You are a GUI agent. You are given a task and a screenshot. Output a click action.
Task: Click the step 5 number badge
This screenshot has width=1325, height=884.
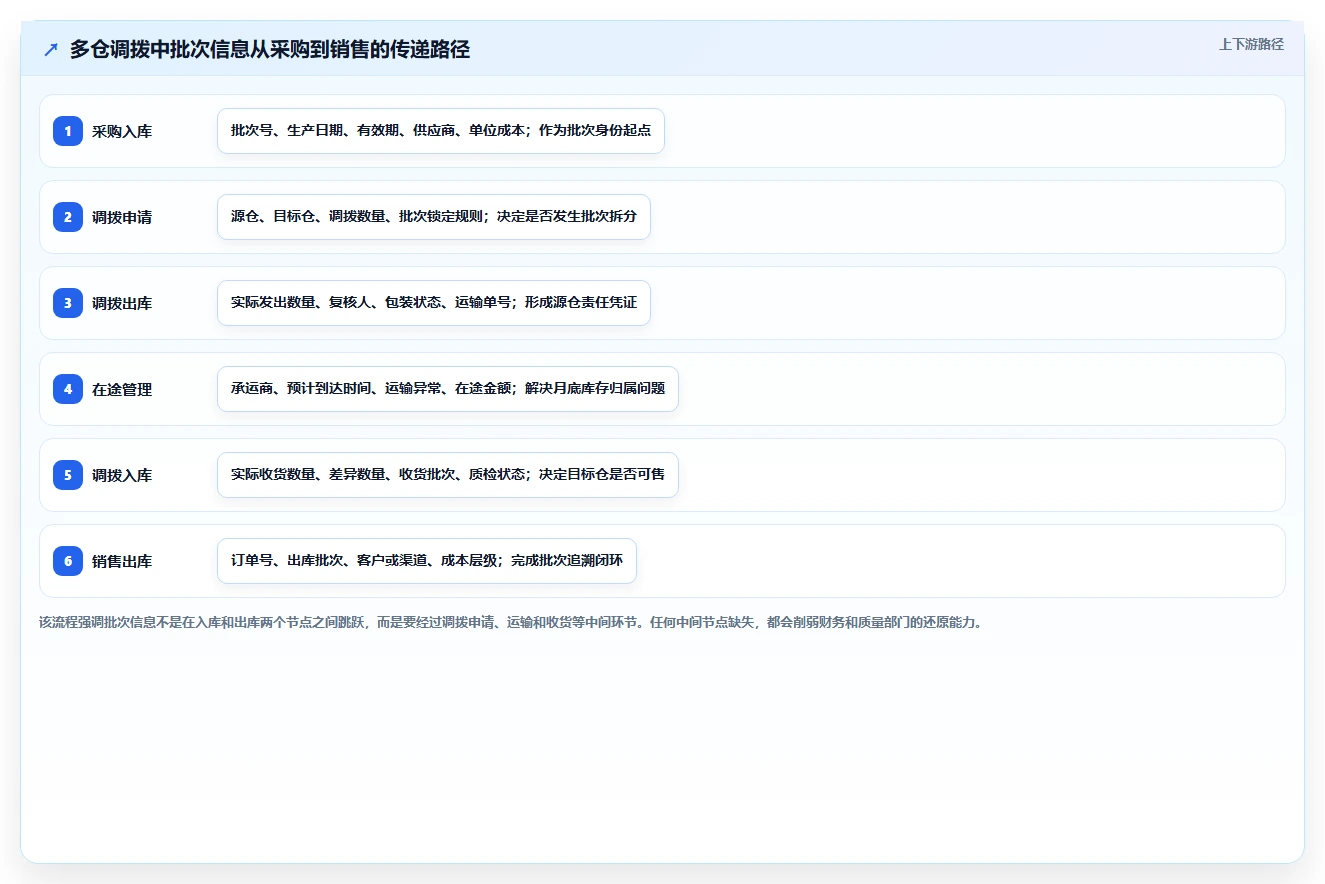(68, 475)
